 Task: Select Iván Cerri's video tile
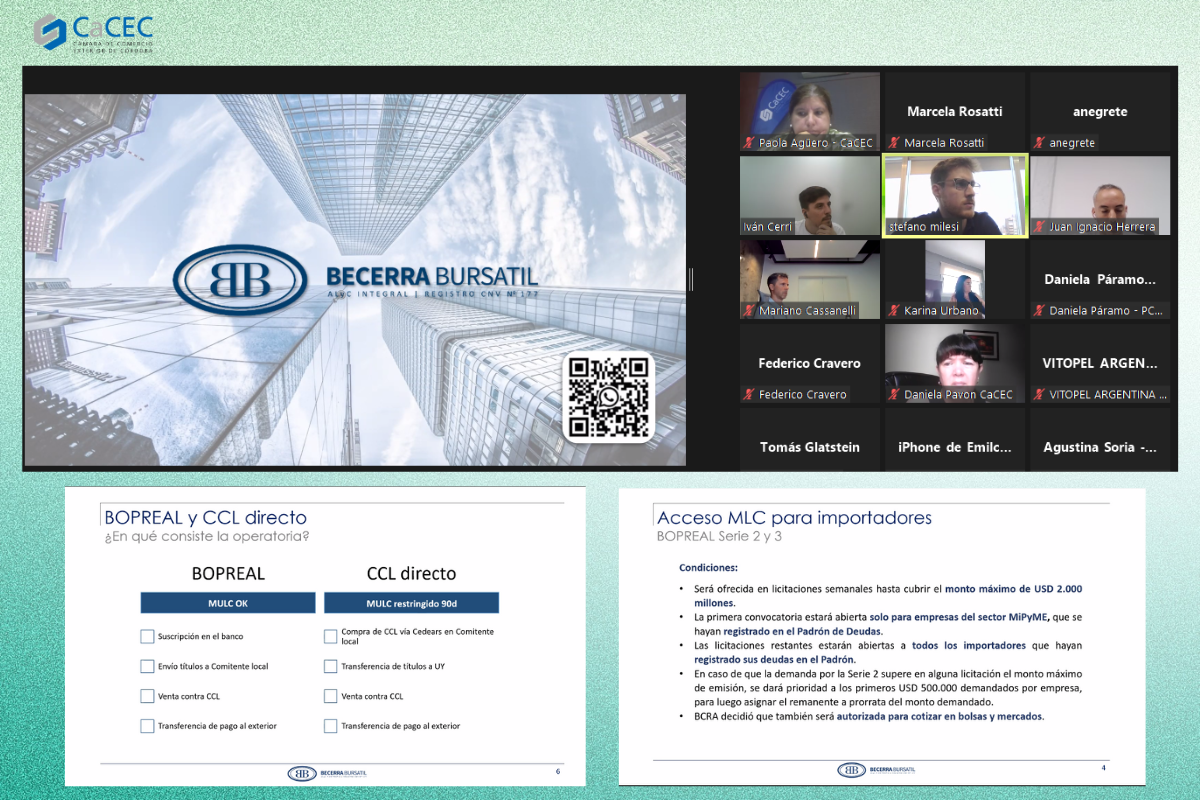pyautogui.click(x=810, y=195)
